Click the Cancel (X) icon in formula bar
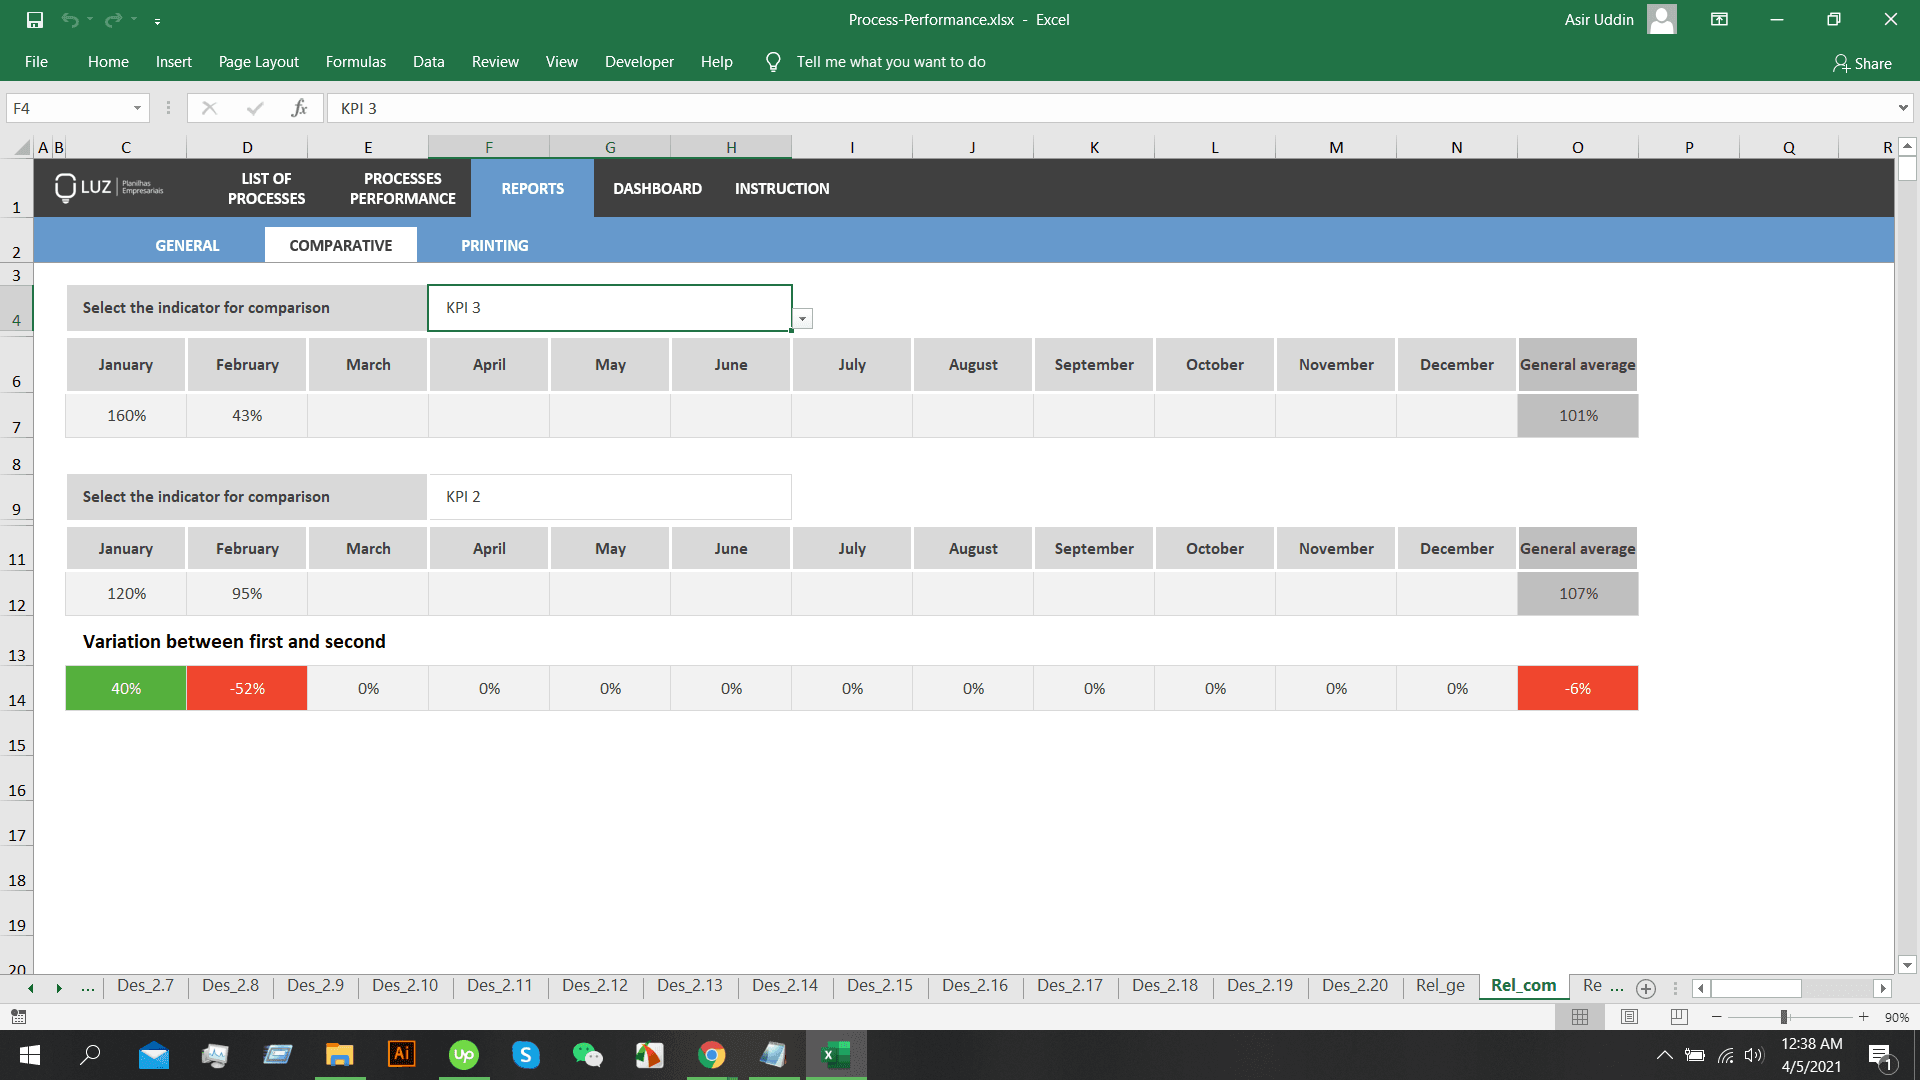The width and height of the screenshot is (1920, 1080). point(210,108)
